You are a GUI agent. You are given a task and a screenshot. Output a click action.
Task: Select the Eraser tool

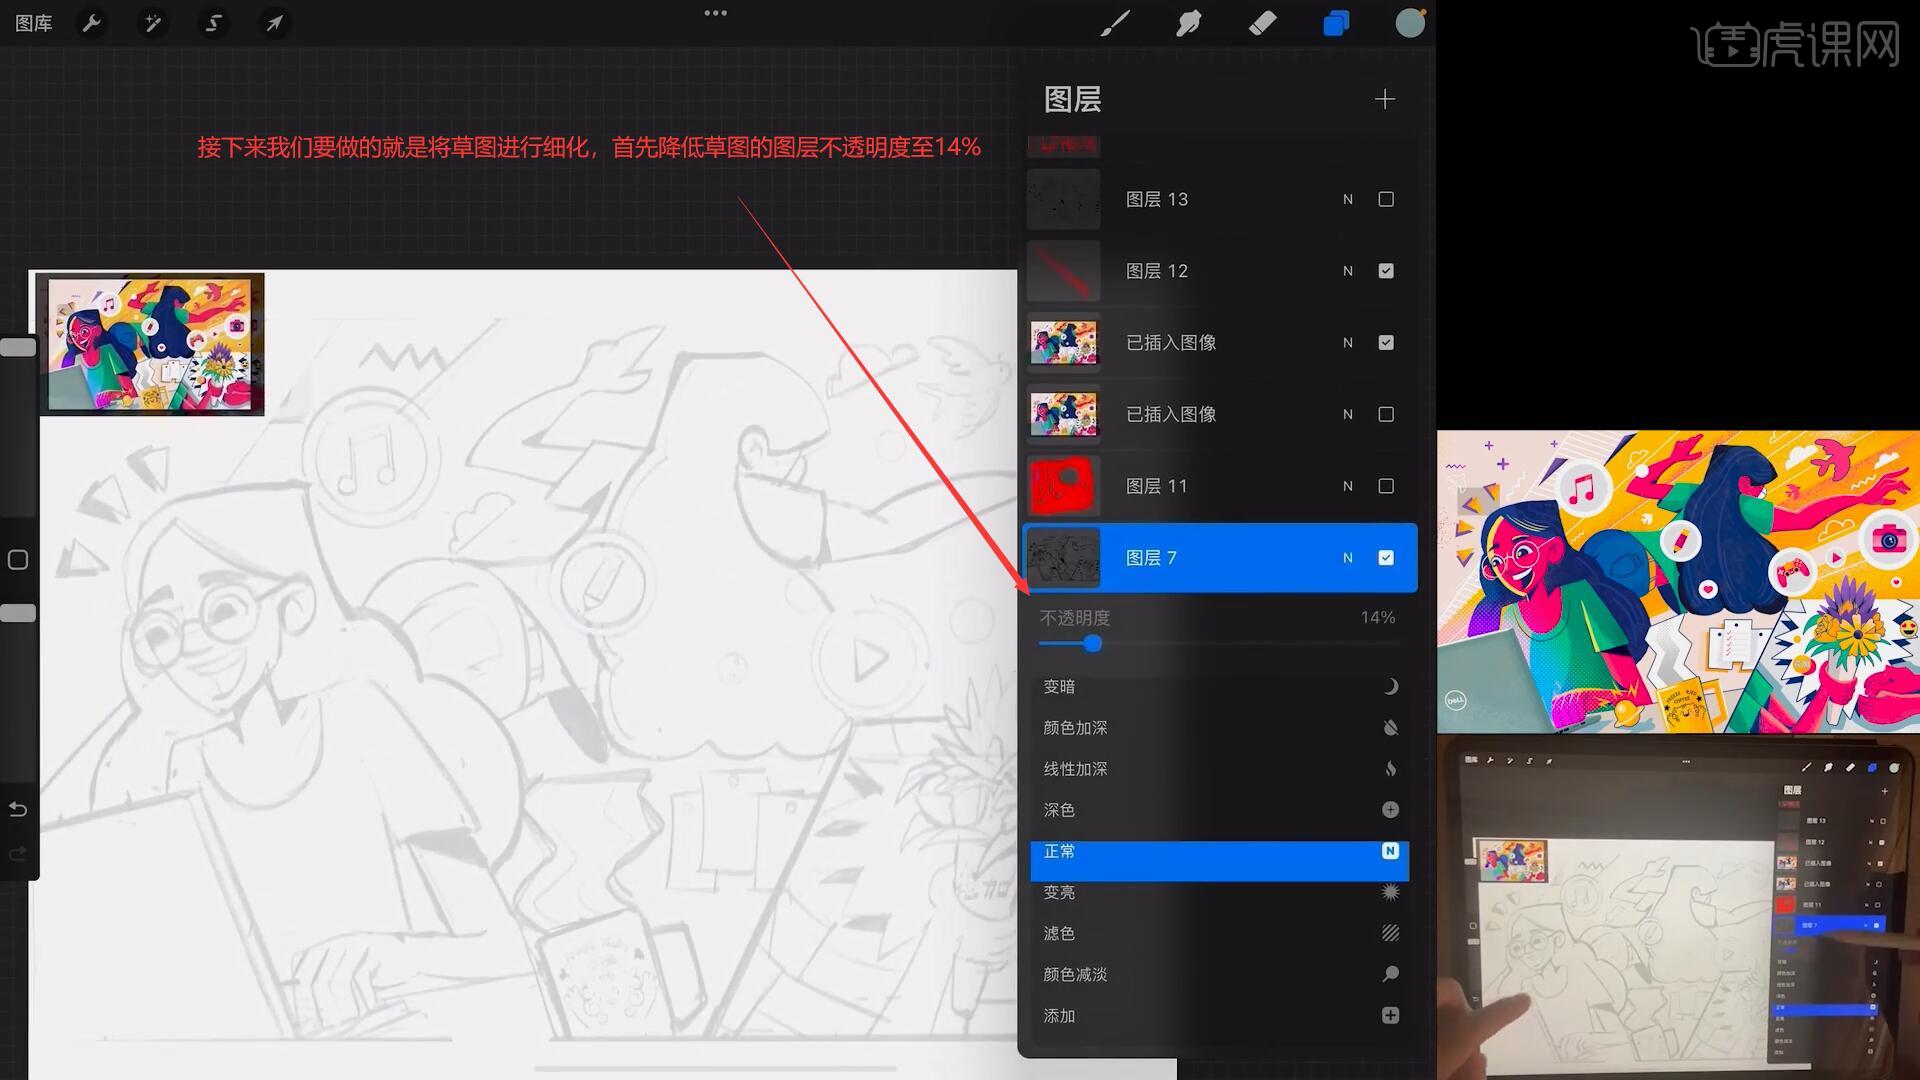[x=1262, y=23]
